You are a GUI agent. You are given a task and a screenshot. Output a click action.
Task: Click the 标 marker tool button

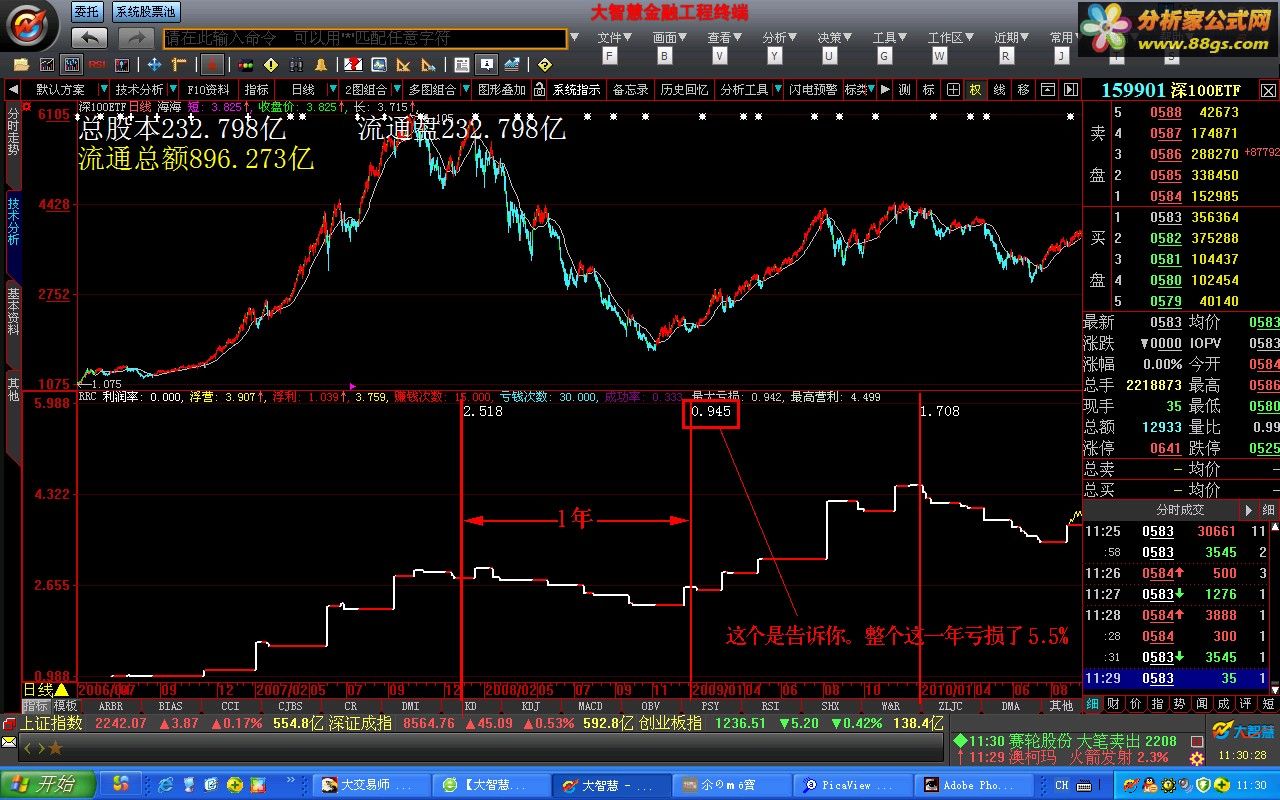928,90
